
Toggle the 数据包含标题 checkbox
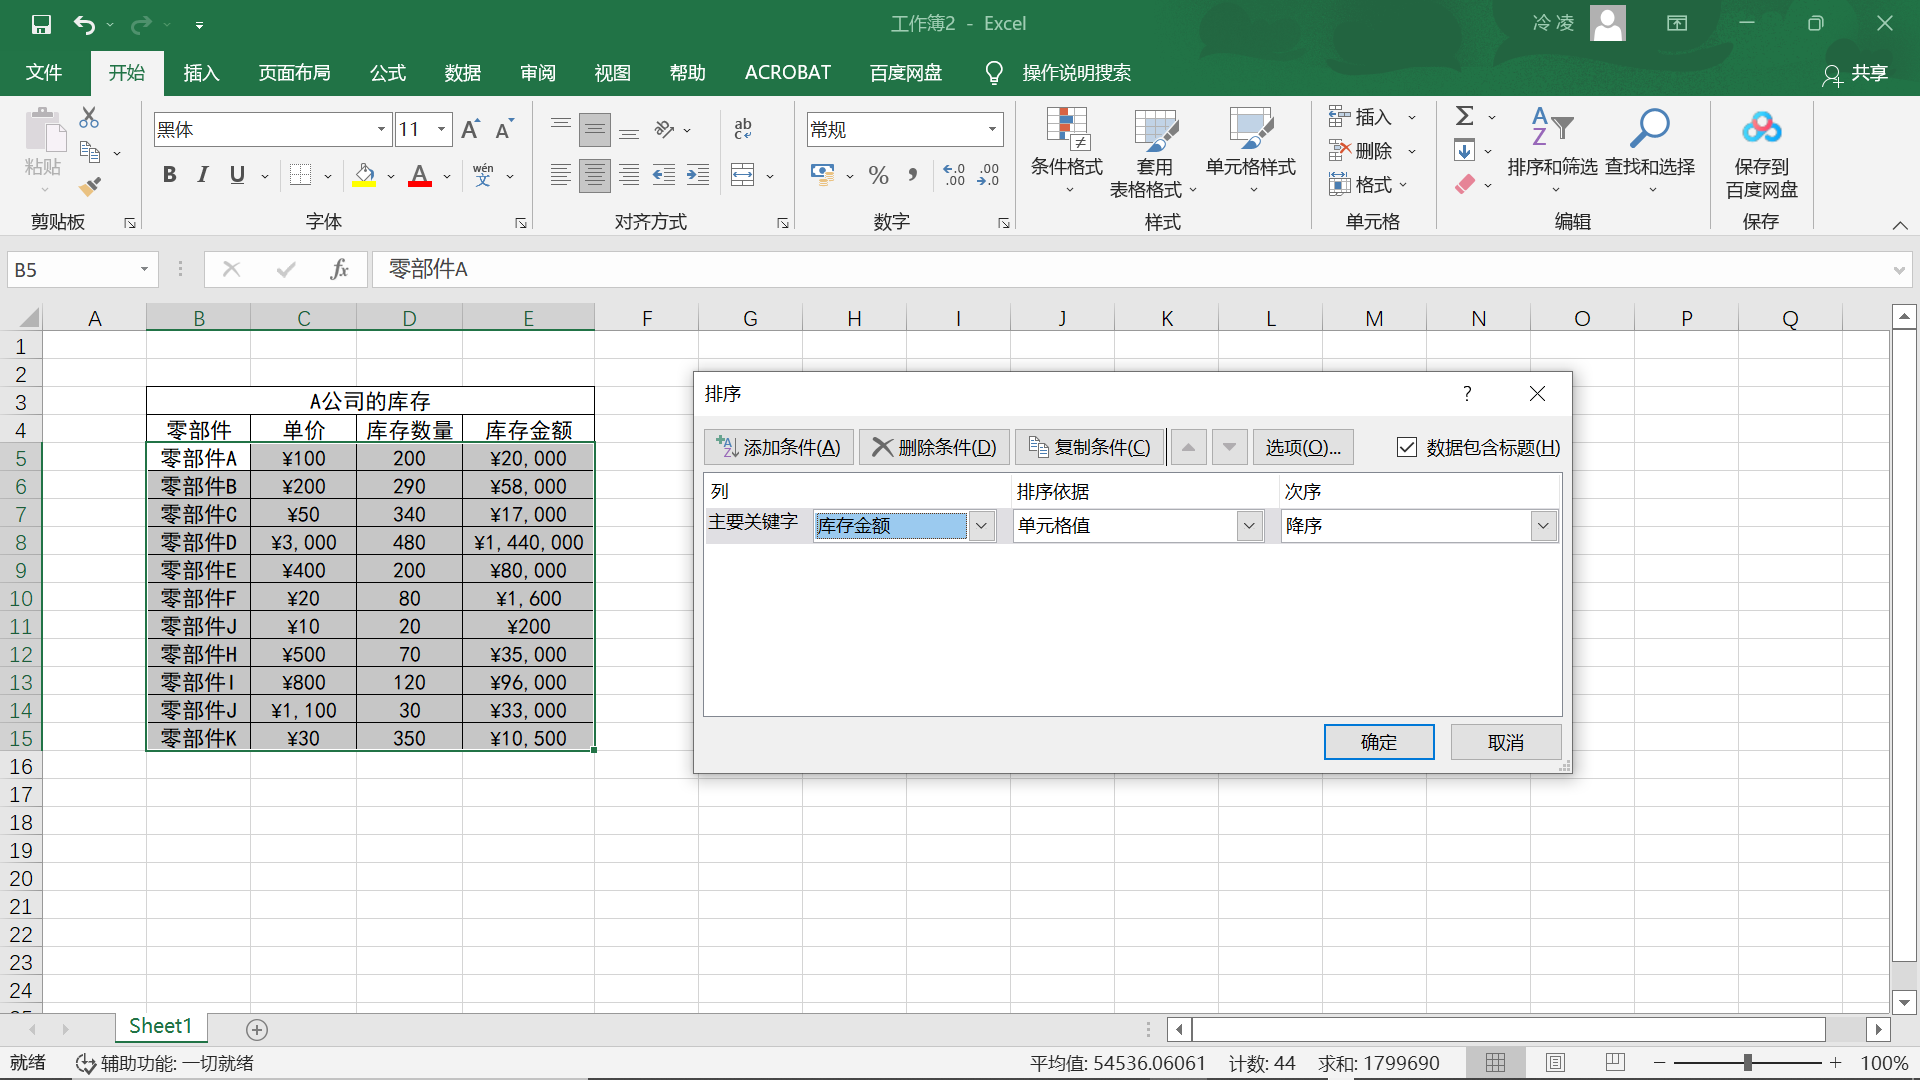[1407, 447]
